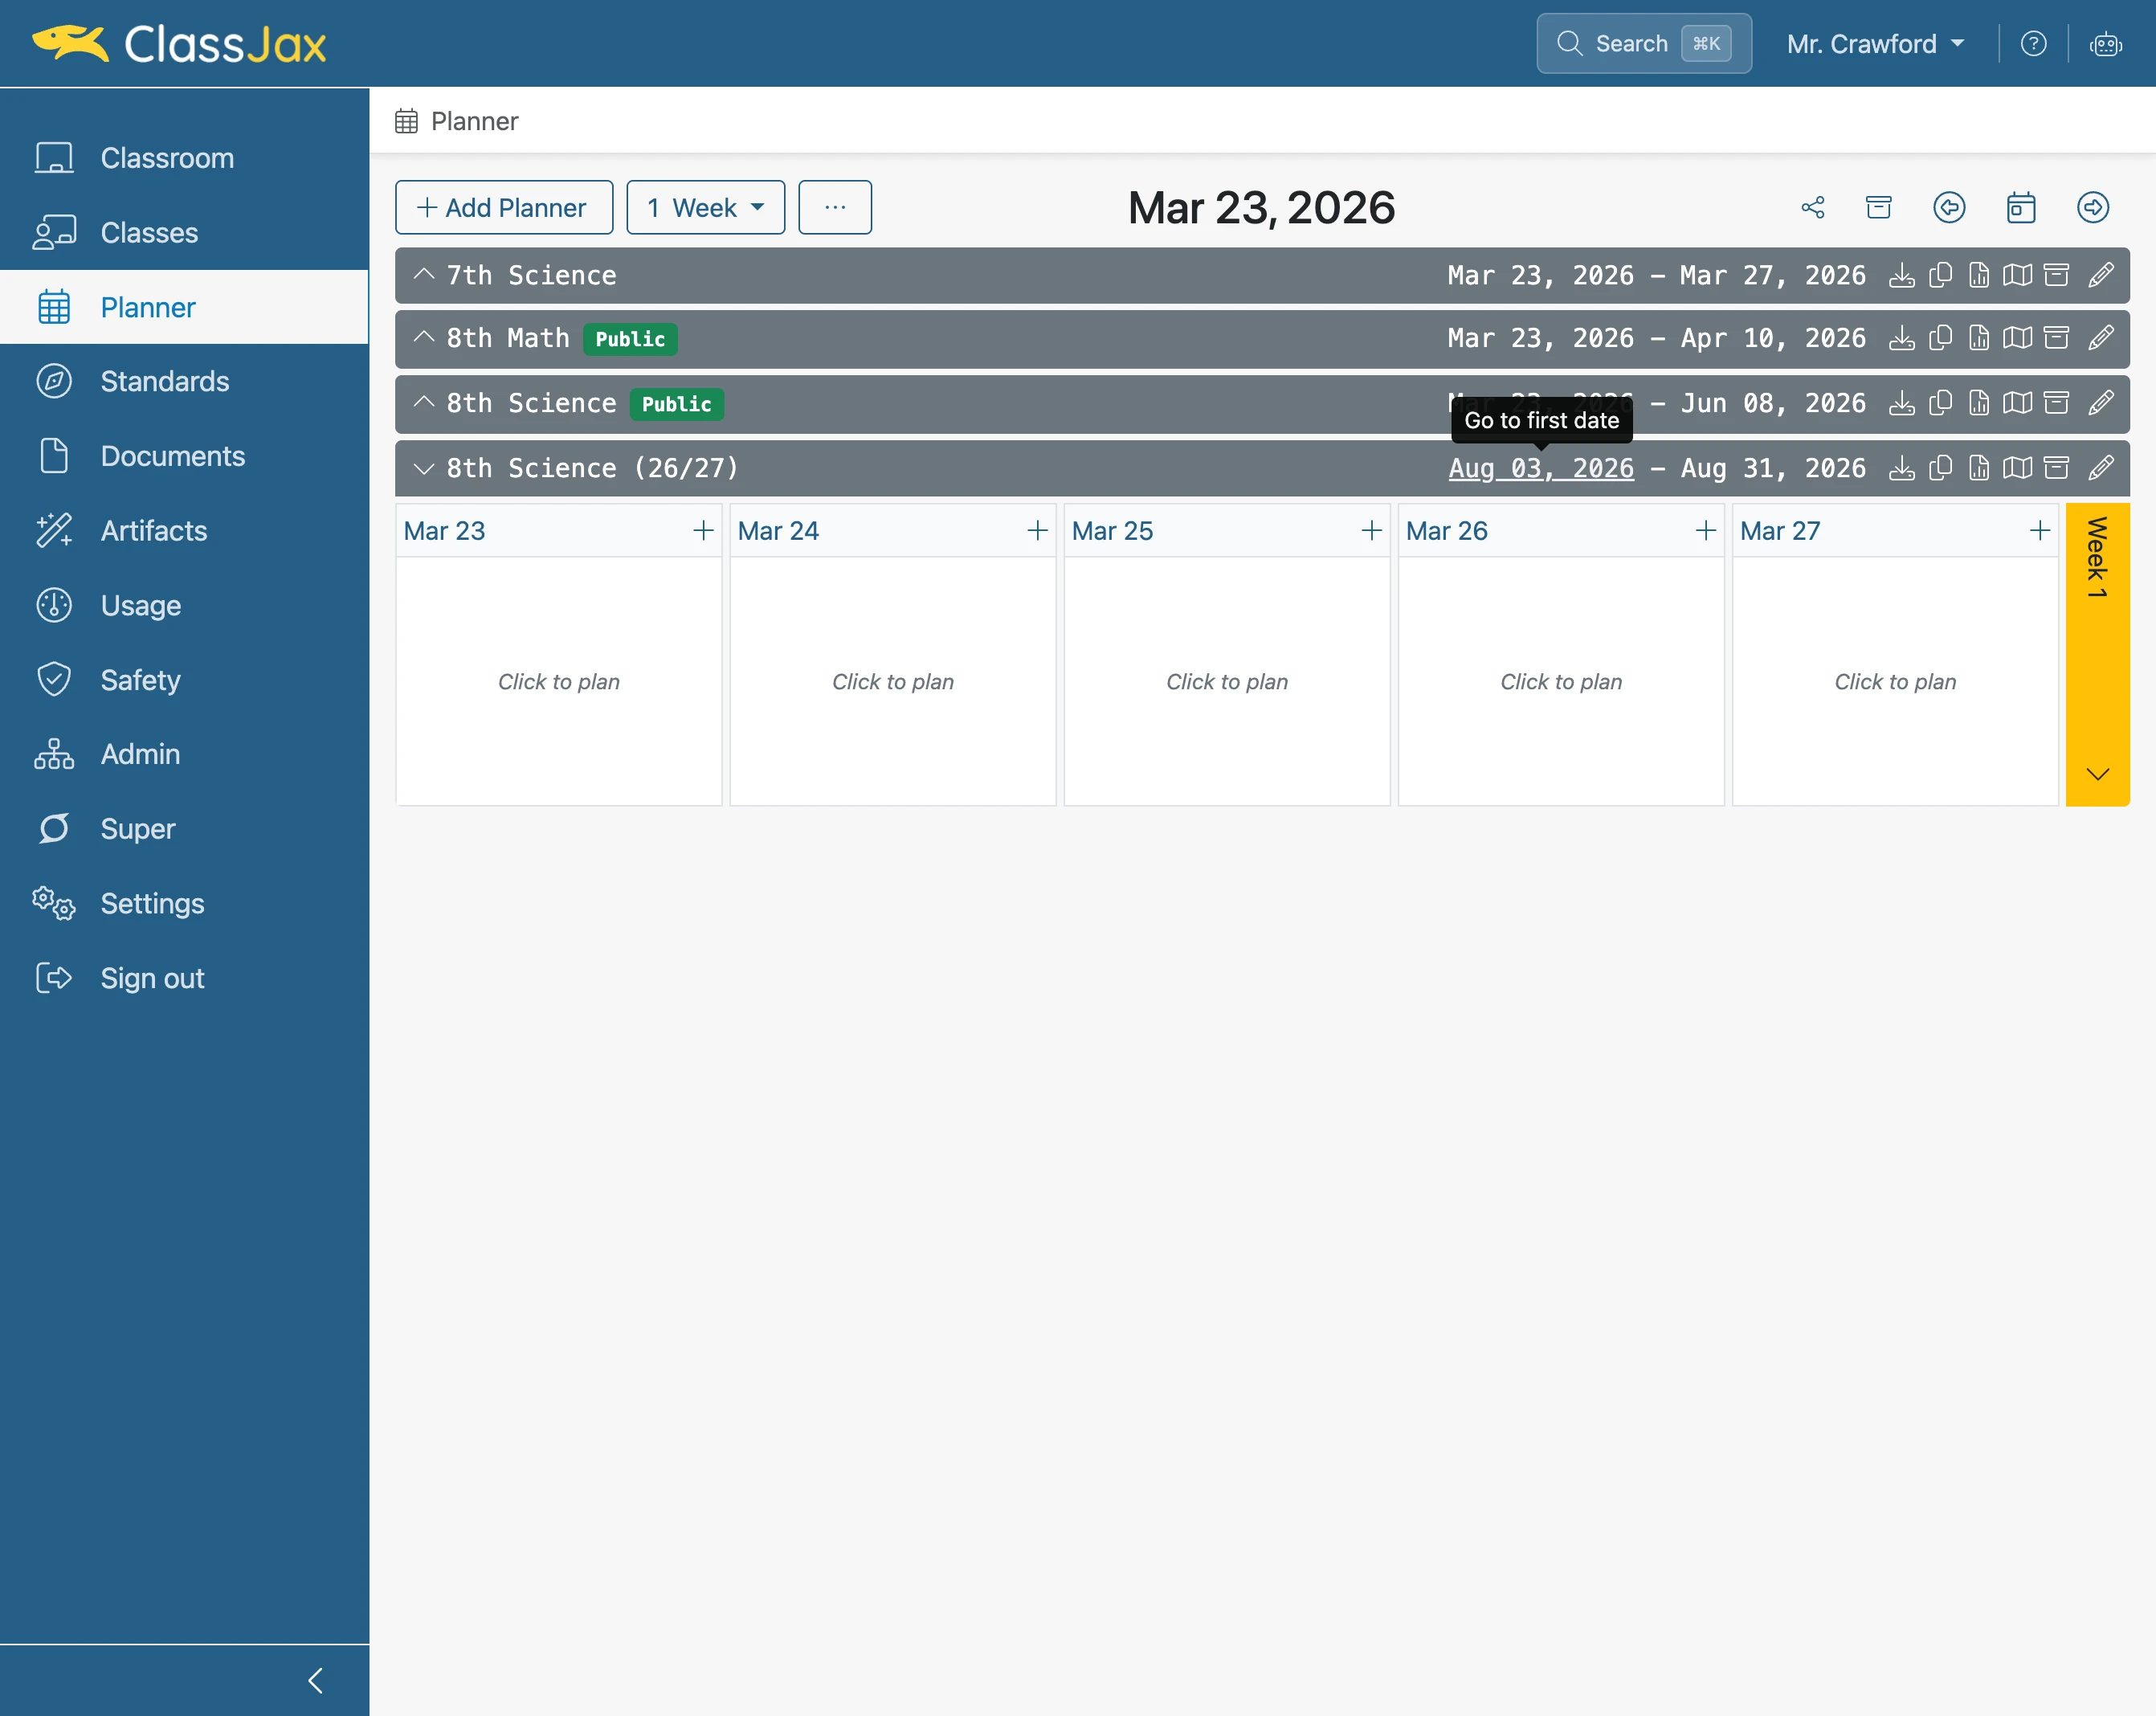Viewport: 2156px width, 1716px height.
Task: Go to previous week with left arrow
Action: (x=1949, y=207)
